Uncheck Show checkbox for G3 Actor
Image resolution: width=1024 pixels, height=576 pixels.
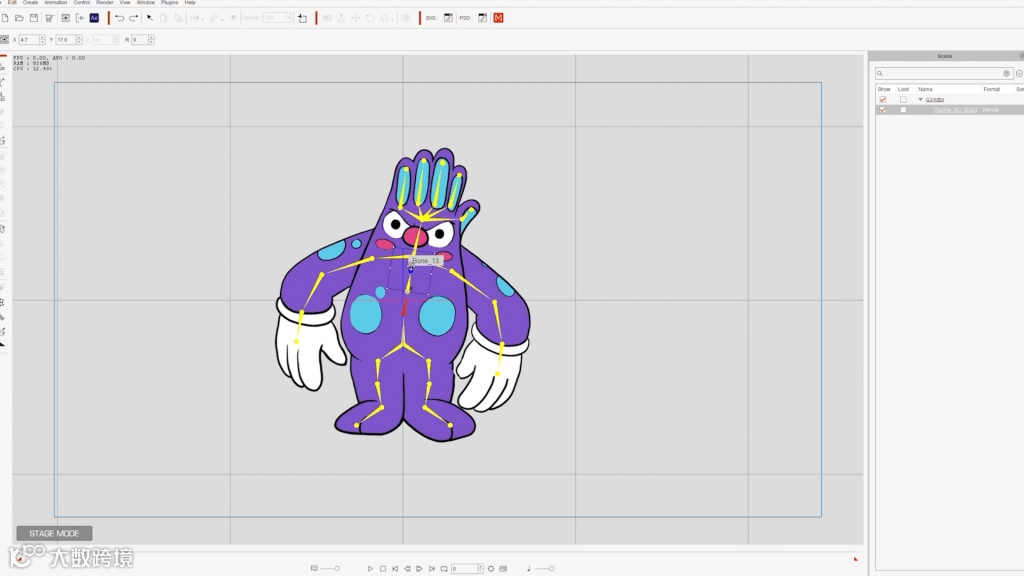click(883, 100)
